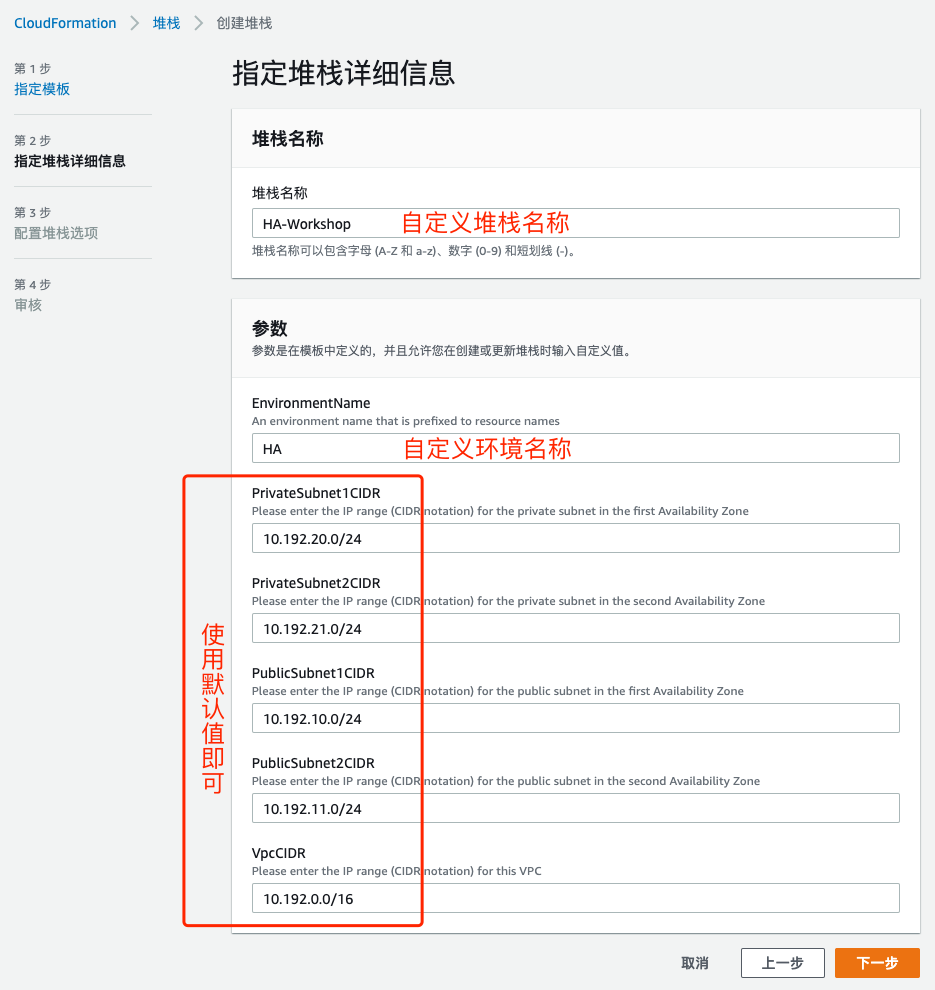Screen dimensions: 935x990
Task: Navigate to 堆栈 via breadcrumb
Action: point(166,22)
